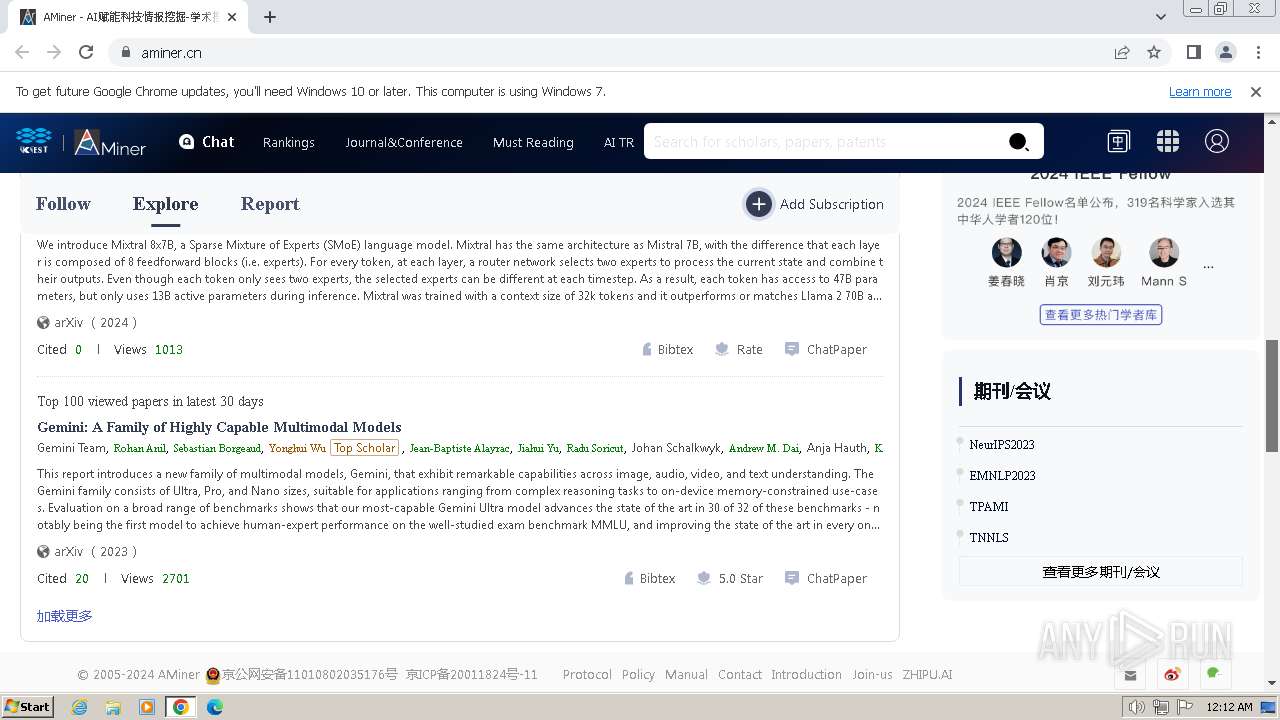The image size is (1280, 720).
Task: Bookmark this page with star icon
Action: click(1154, 52)
